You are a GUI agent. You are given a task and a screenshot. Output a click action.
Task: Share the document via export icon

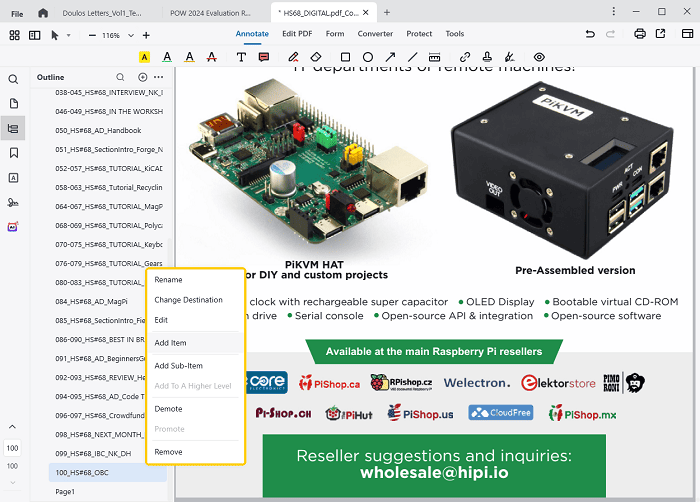coord(660,34)
